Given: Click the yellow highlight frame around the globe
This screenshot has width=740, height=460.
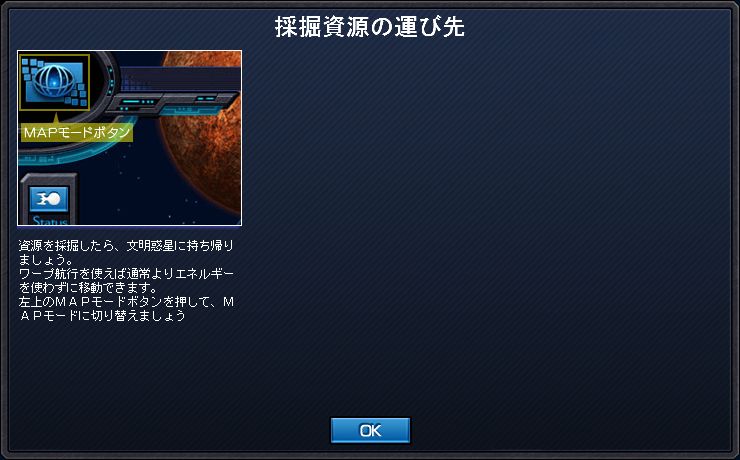Looking at the screenshot, I should pos(54,83).
